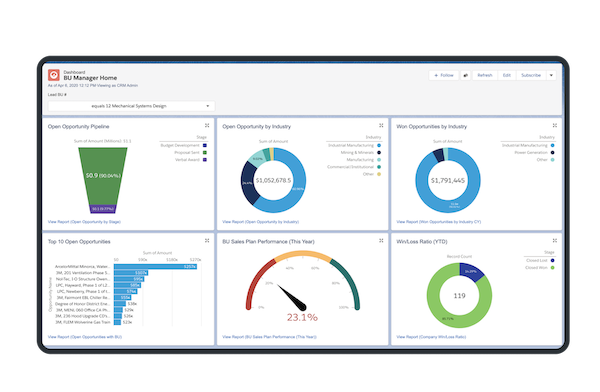Viewport: 600px width, 392px height.
Task: Click the Budget Development legend swatch
Action: 205,145
